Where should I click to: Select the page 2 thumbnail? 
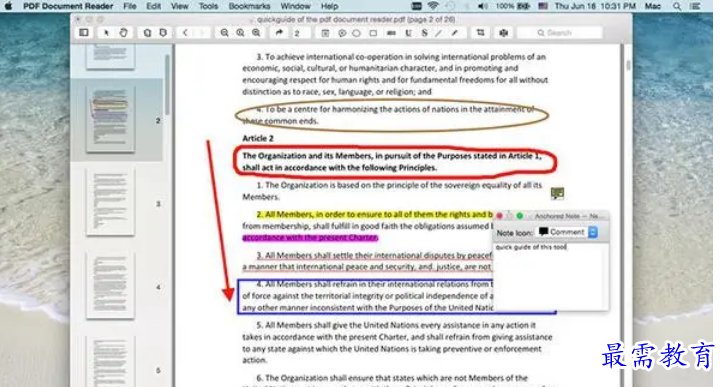click(111, 119)
